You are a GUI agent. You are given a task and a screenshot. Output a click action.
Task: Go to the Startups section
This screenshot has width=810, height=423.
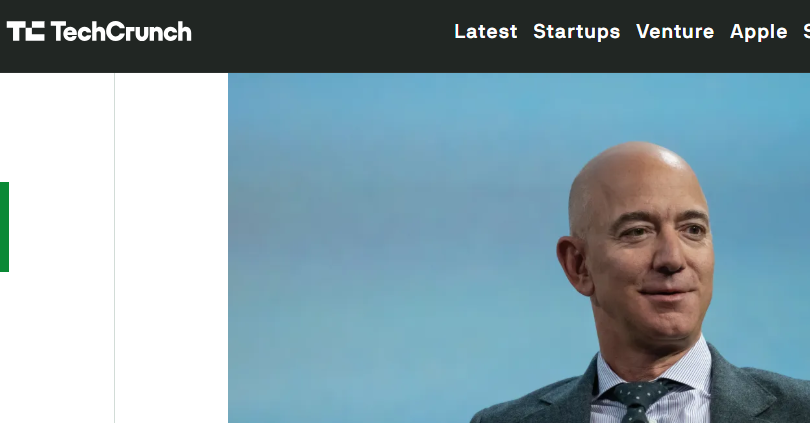[x=577, y=32]
